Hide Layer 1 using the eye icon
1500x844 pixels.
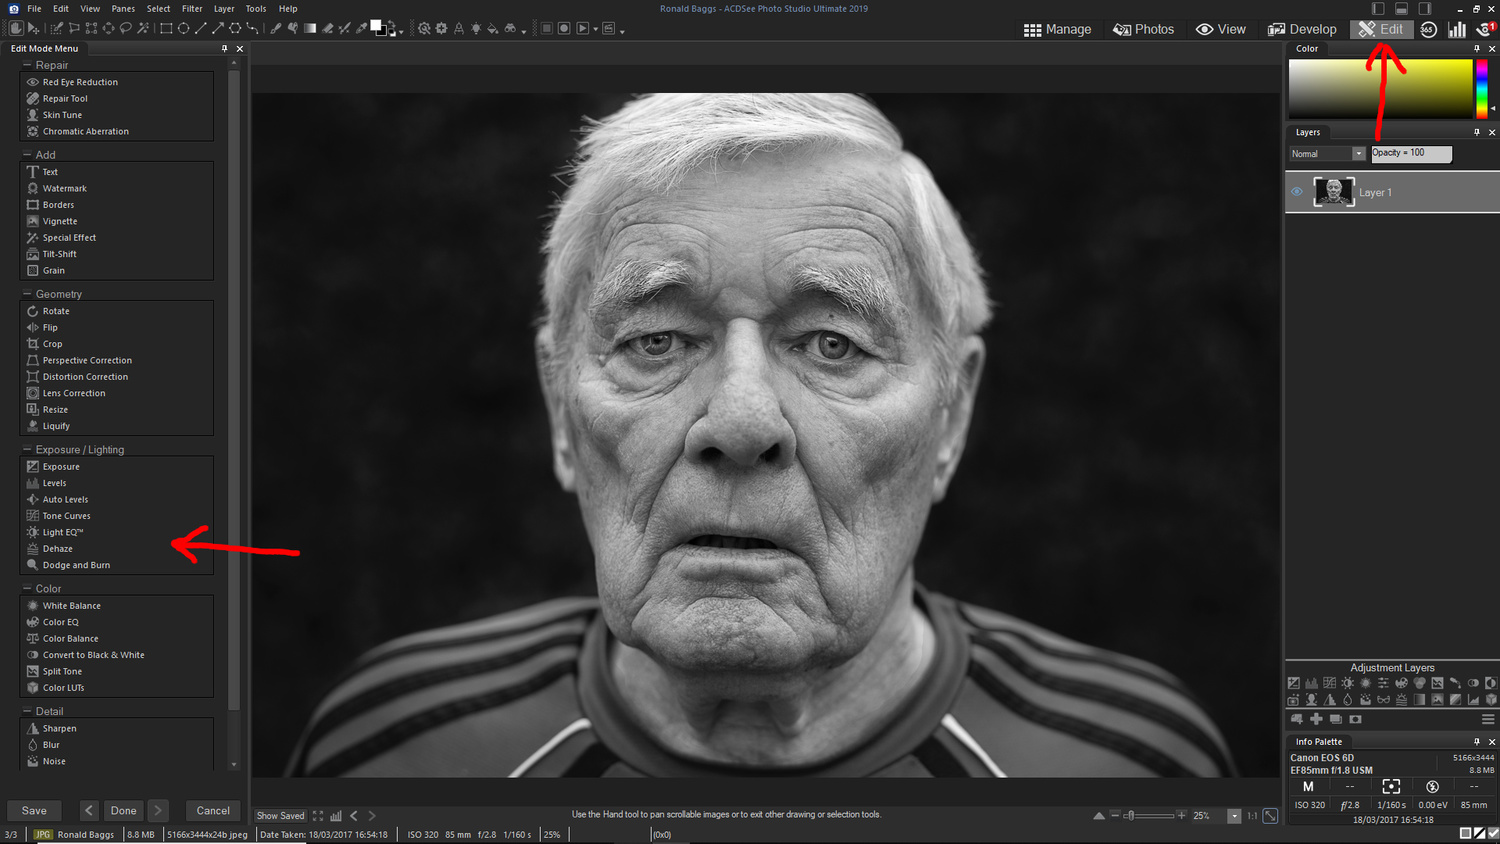[x=1297, y=192]
